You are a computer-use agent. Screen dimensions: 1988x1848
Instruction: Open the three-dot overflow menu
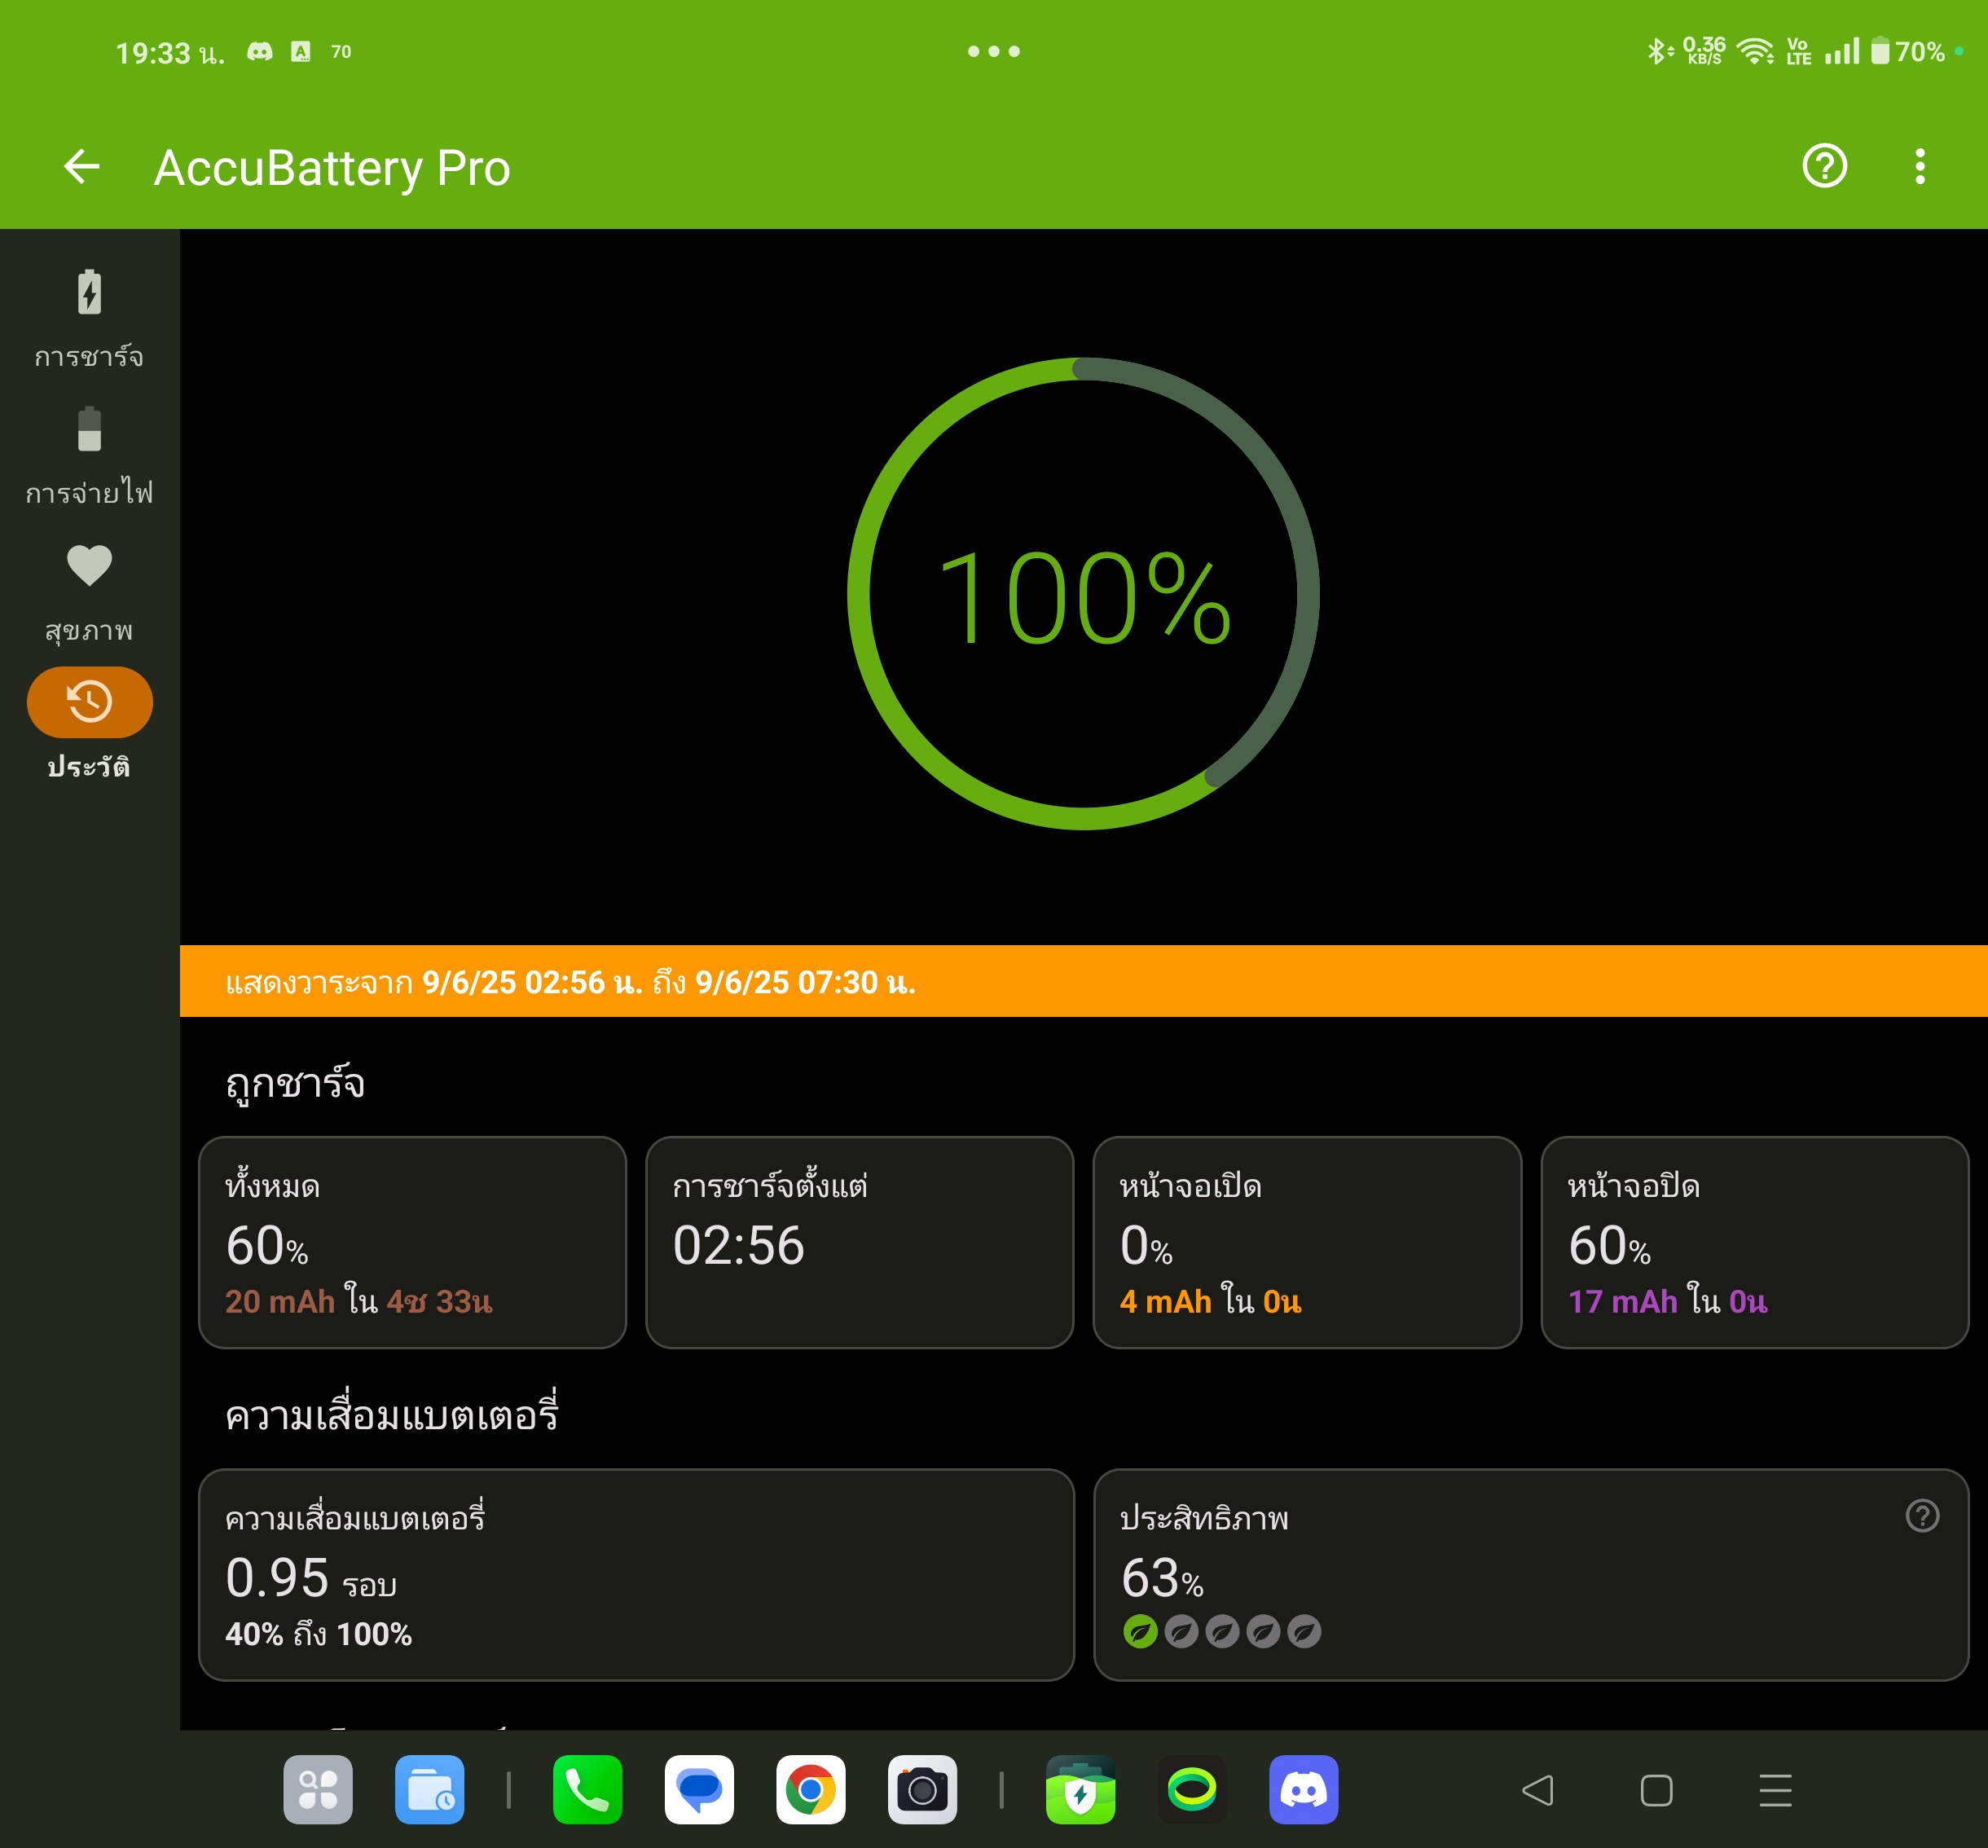tap(1920, 166)
